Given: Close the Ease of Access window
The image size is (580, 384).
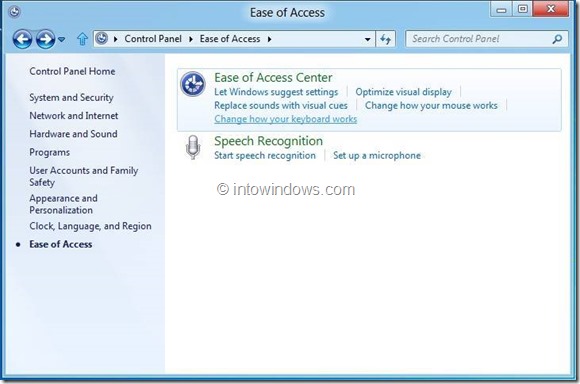Looking at the screenshot, I should coord(550,9).
